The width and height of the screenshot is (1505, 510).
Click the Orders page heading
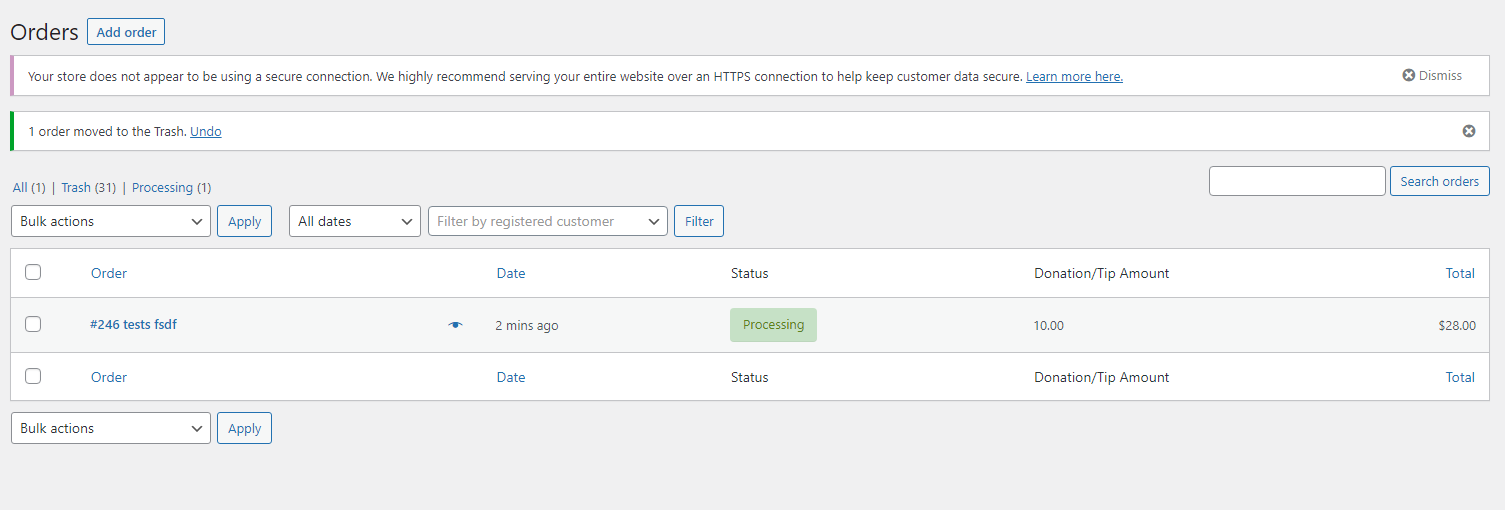44,32
